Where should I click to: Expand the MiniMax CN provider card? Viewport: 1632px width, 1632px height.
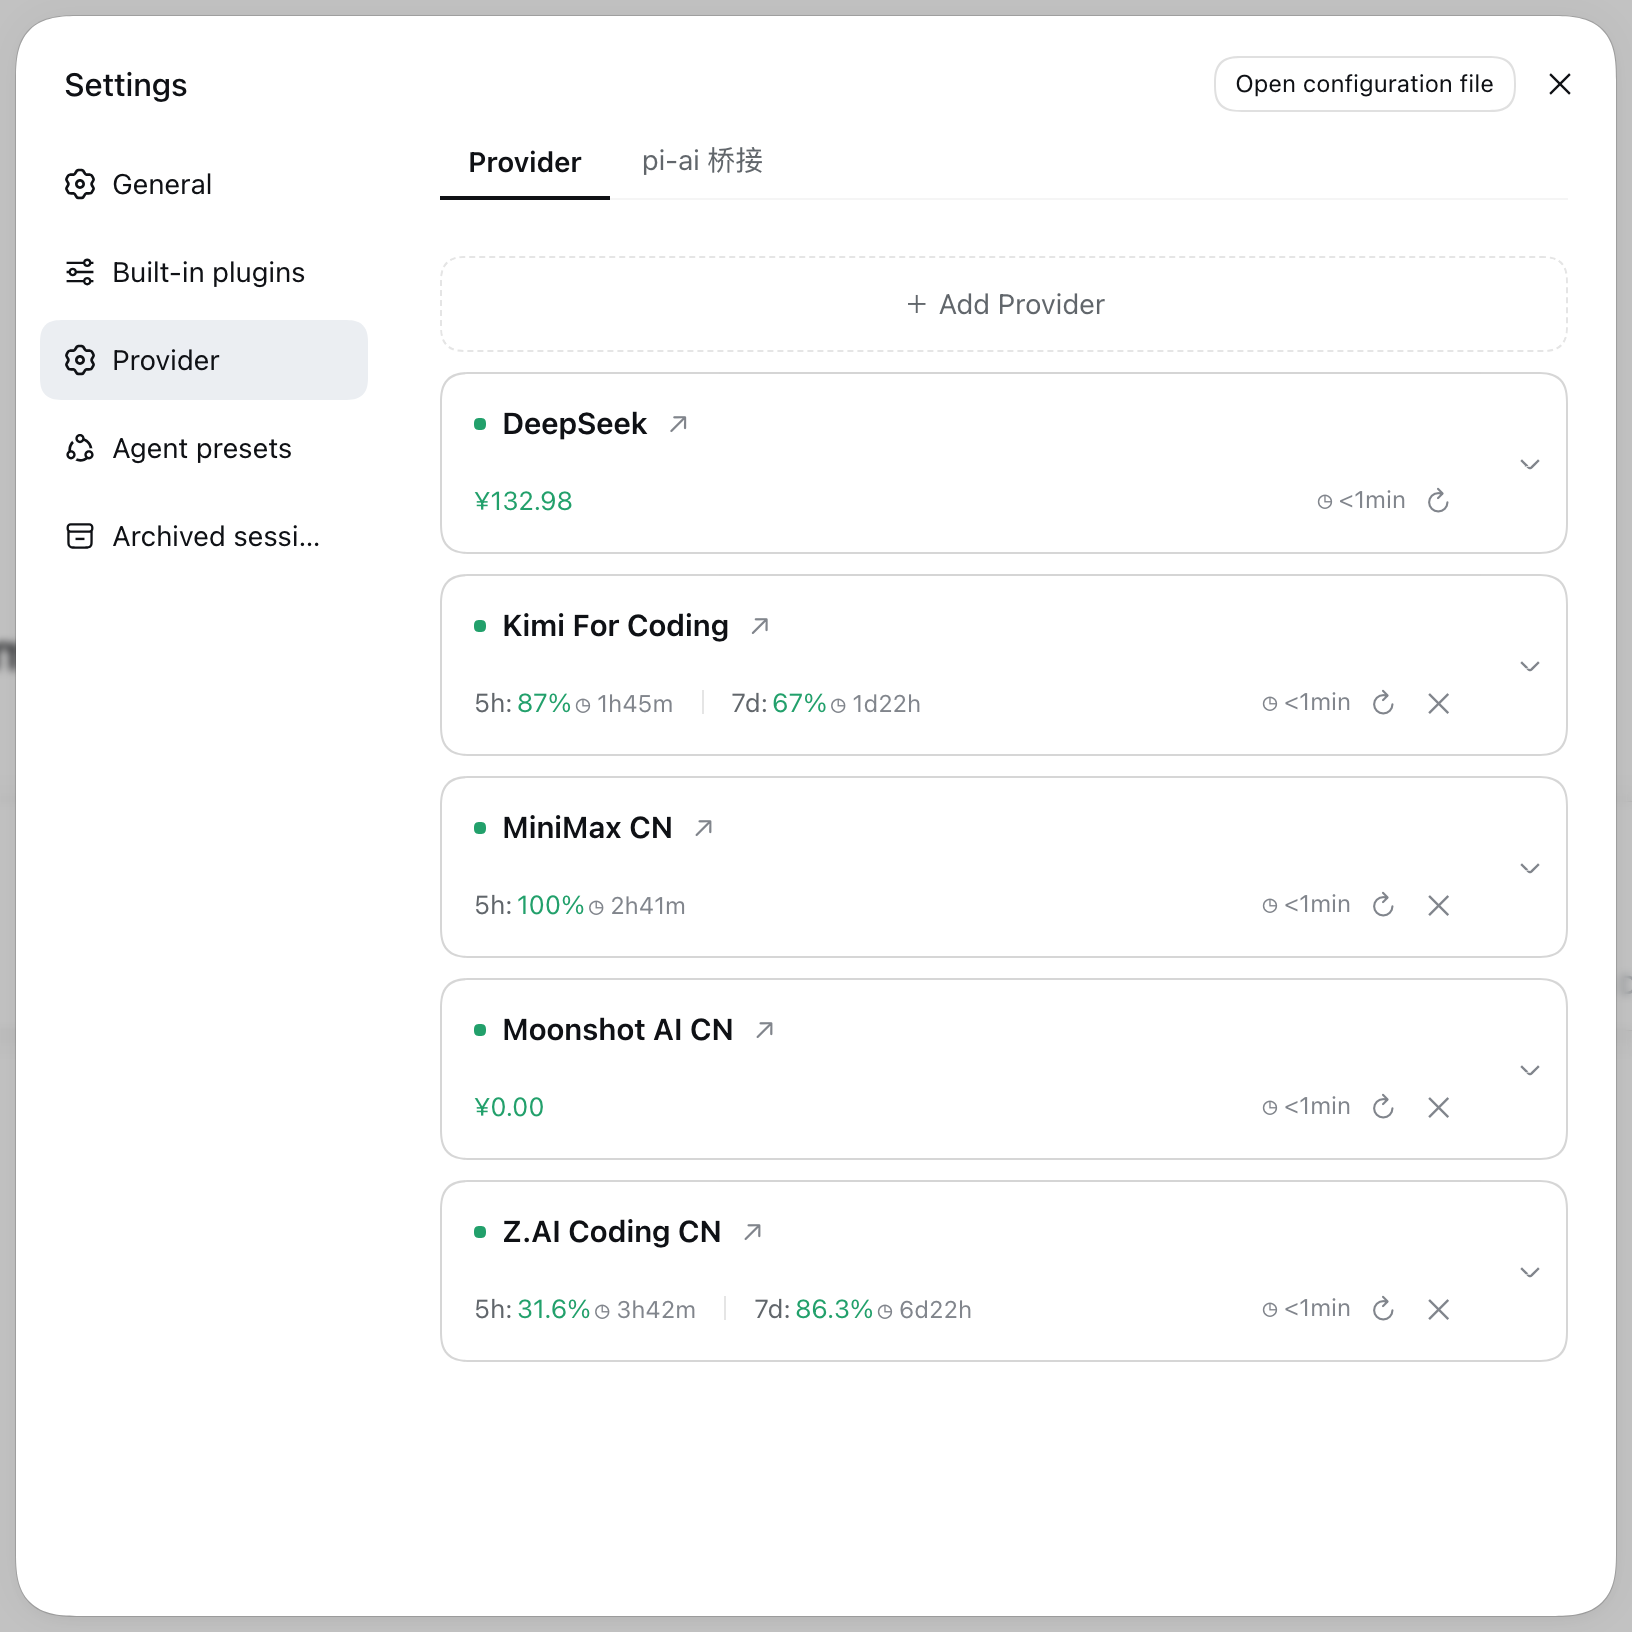(1529, 868)
